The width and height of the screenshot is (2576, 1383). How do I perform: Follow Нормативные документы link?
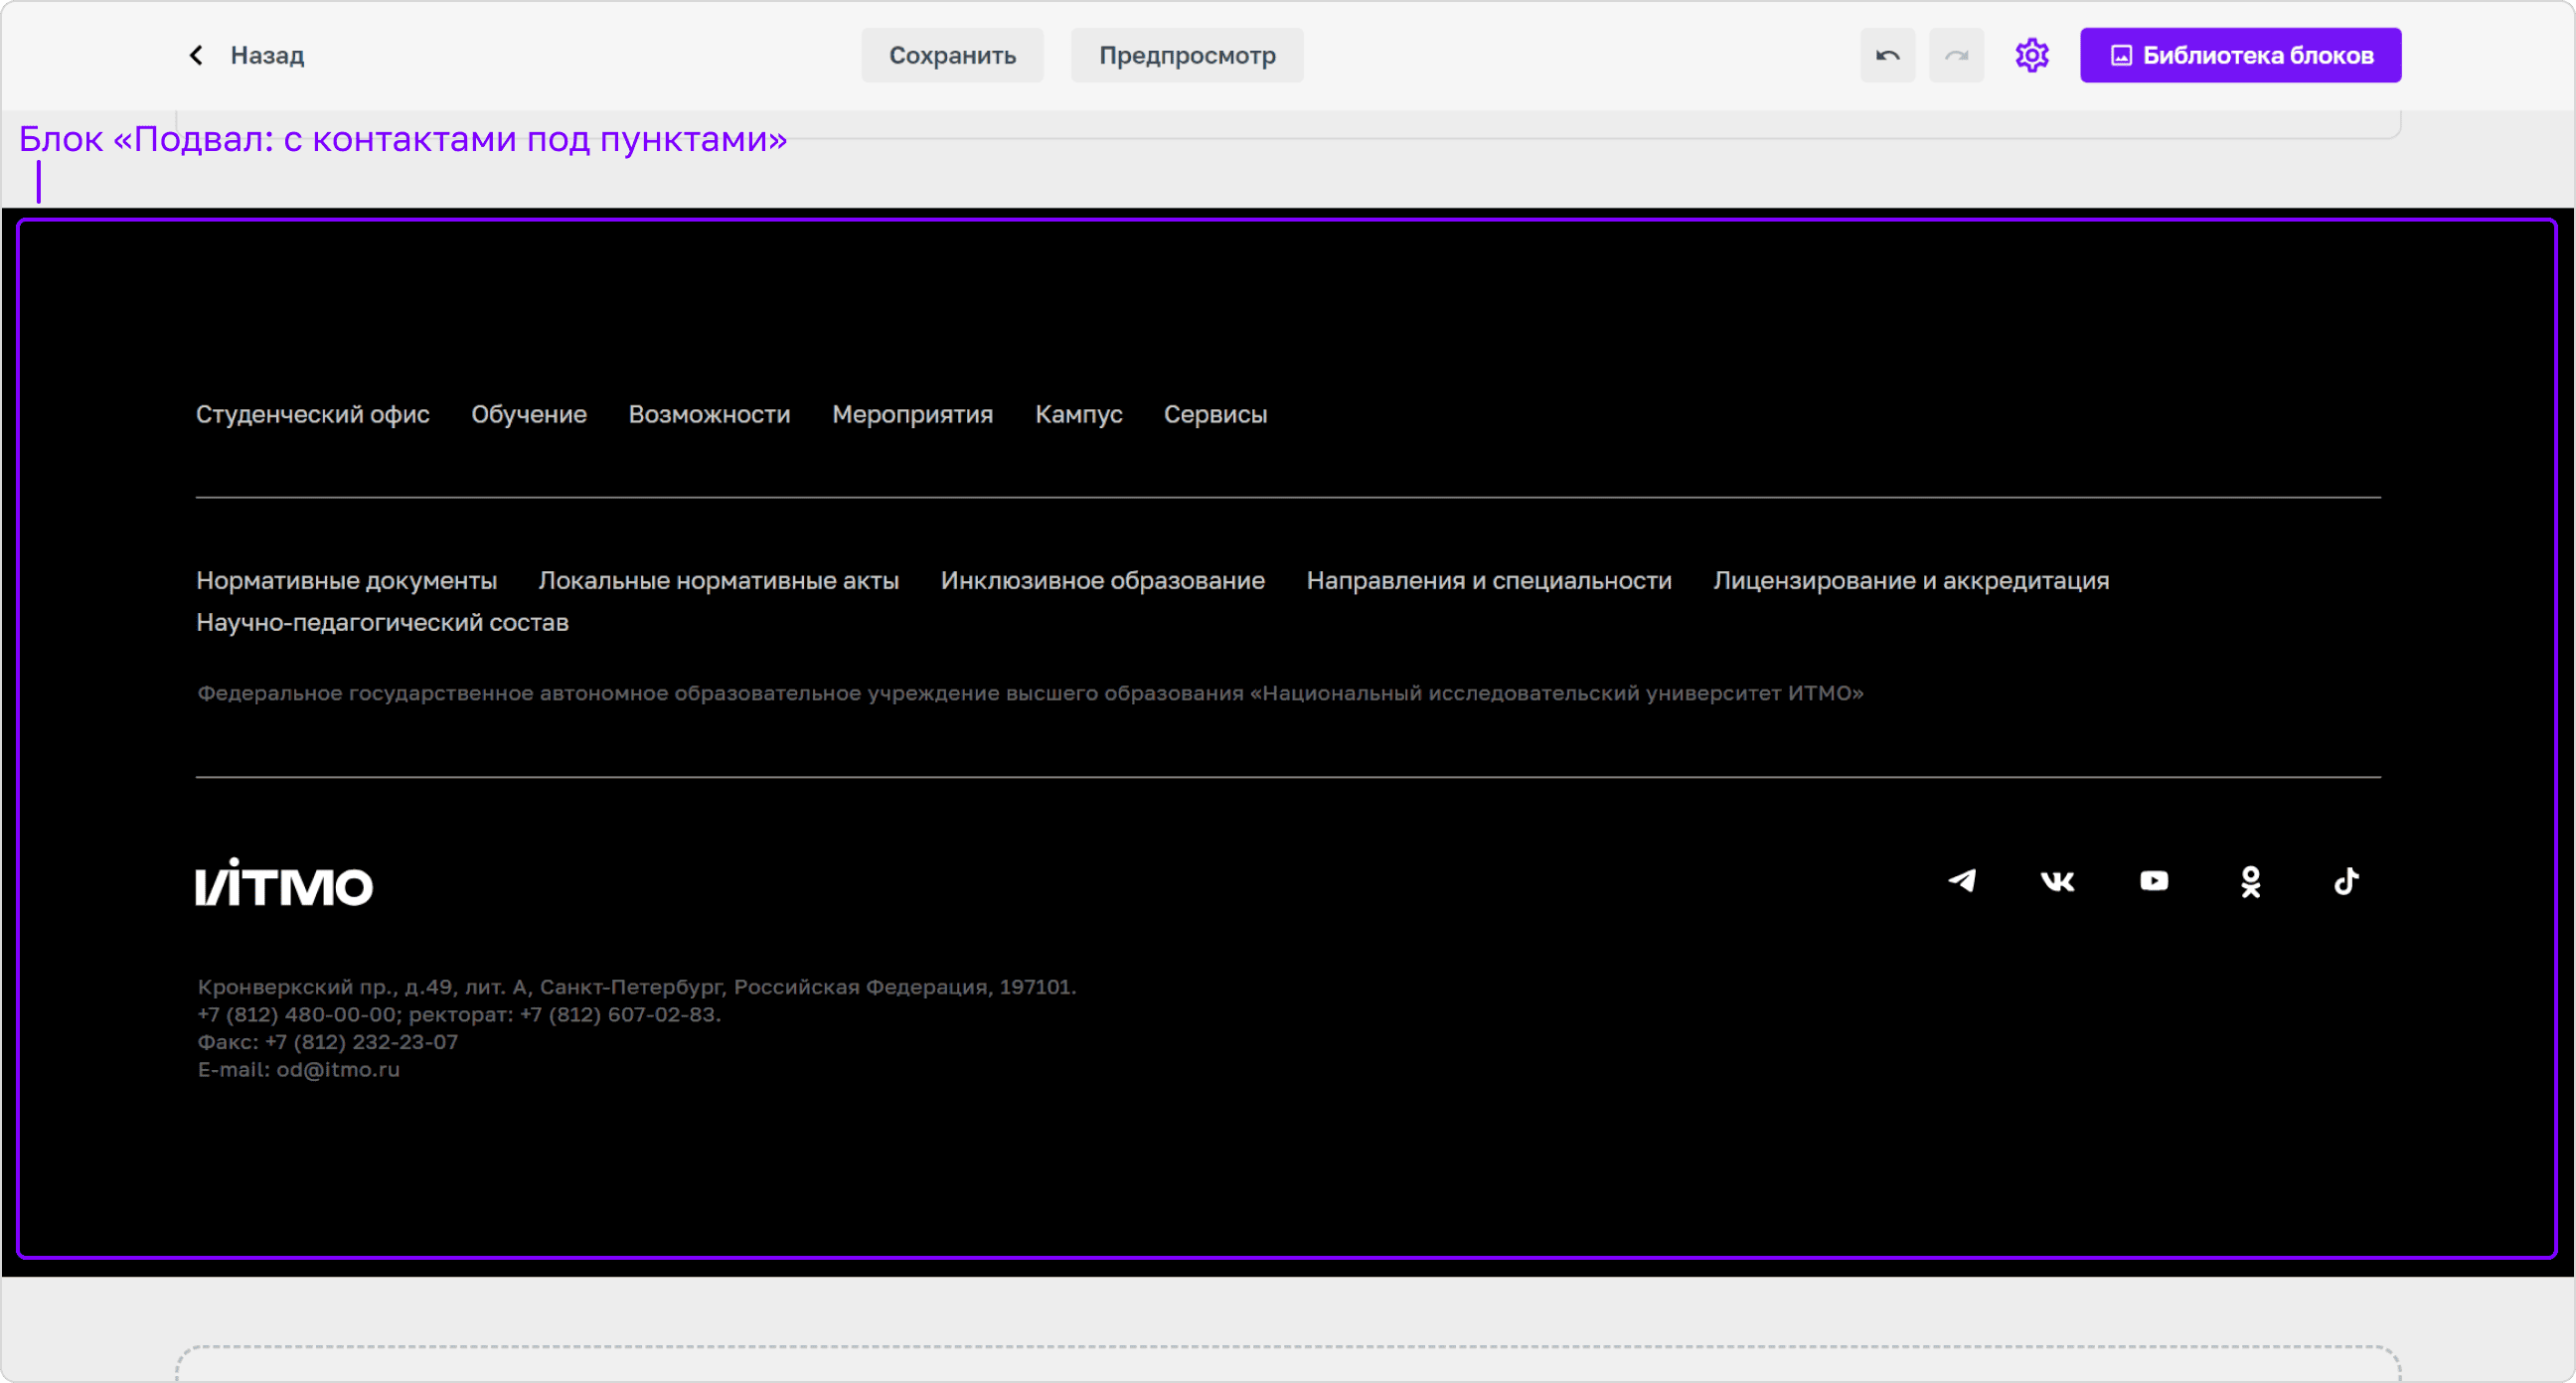346,580
